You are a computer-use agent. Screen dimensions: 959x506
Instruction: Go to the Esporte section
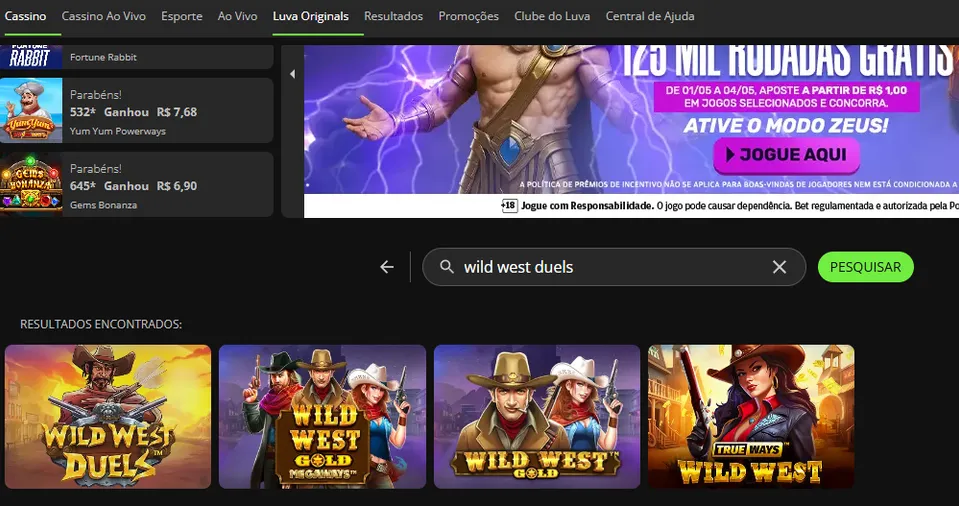[x=182, y=17]
